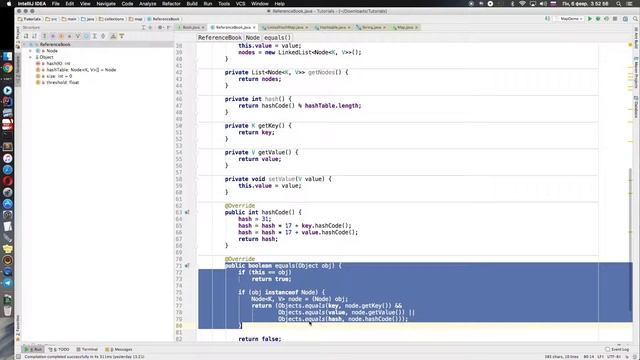This screenshot has width=640, height=360.
Task: Open the Wi-Fi status menu
Action: coord(522,4)
